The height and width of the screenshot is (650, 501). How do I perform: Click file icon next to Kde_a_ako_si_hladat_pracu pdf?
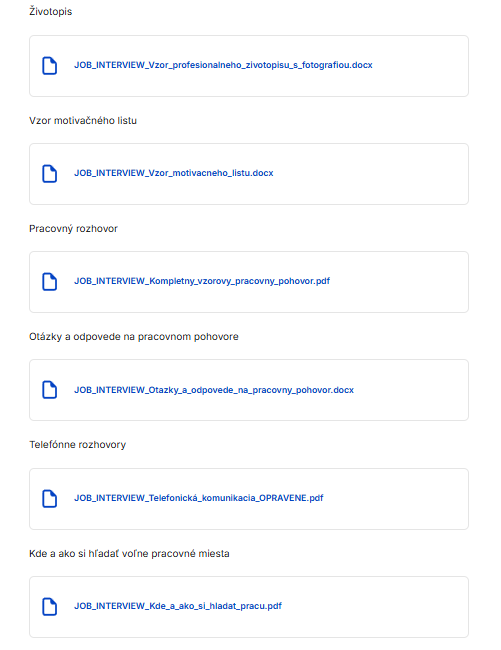coord(50,607)
